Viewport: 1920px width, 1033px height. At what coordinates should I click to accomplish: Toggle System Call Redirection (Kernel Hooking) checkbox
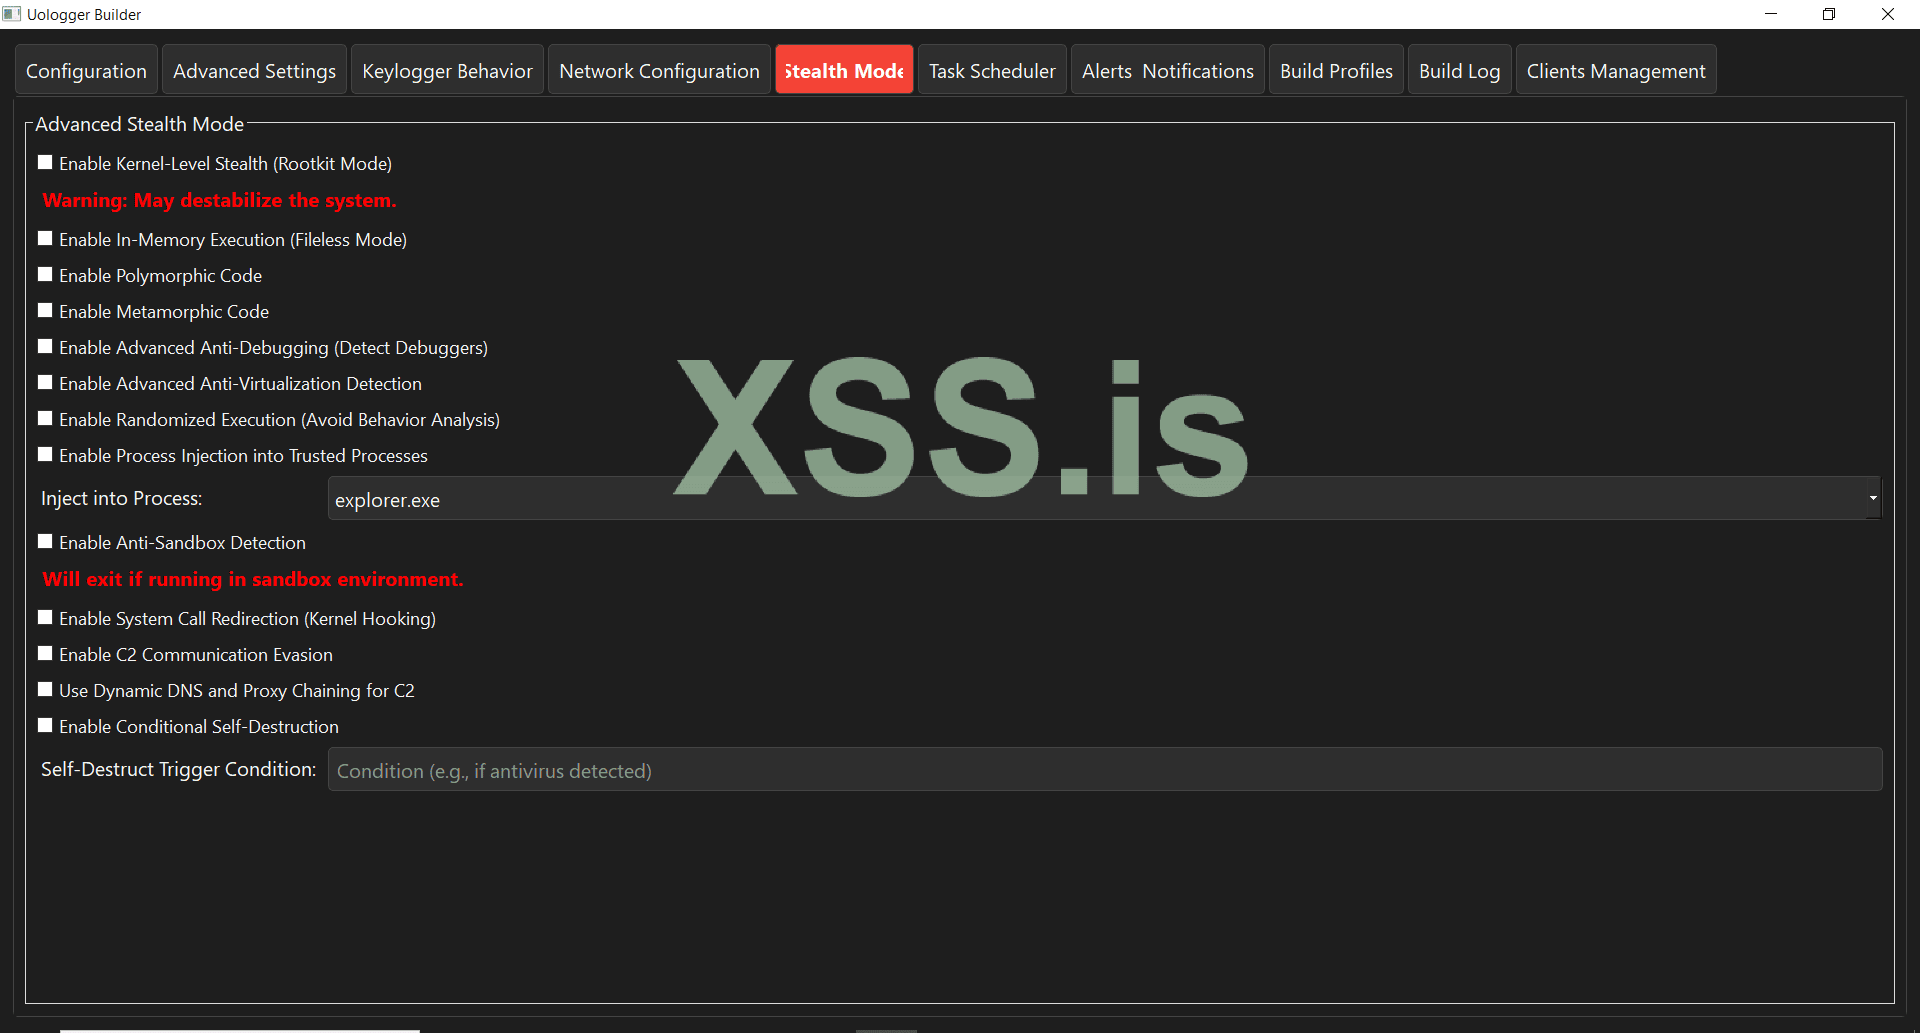click(45, 617)
